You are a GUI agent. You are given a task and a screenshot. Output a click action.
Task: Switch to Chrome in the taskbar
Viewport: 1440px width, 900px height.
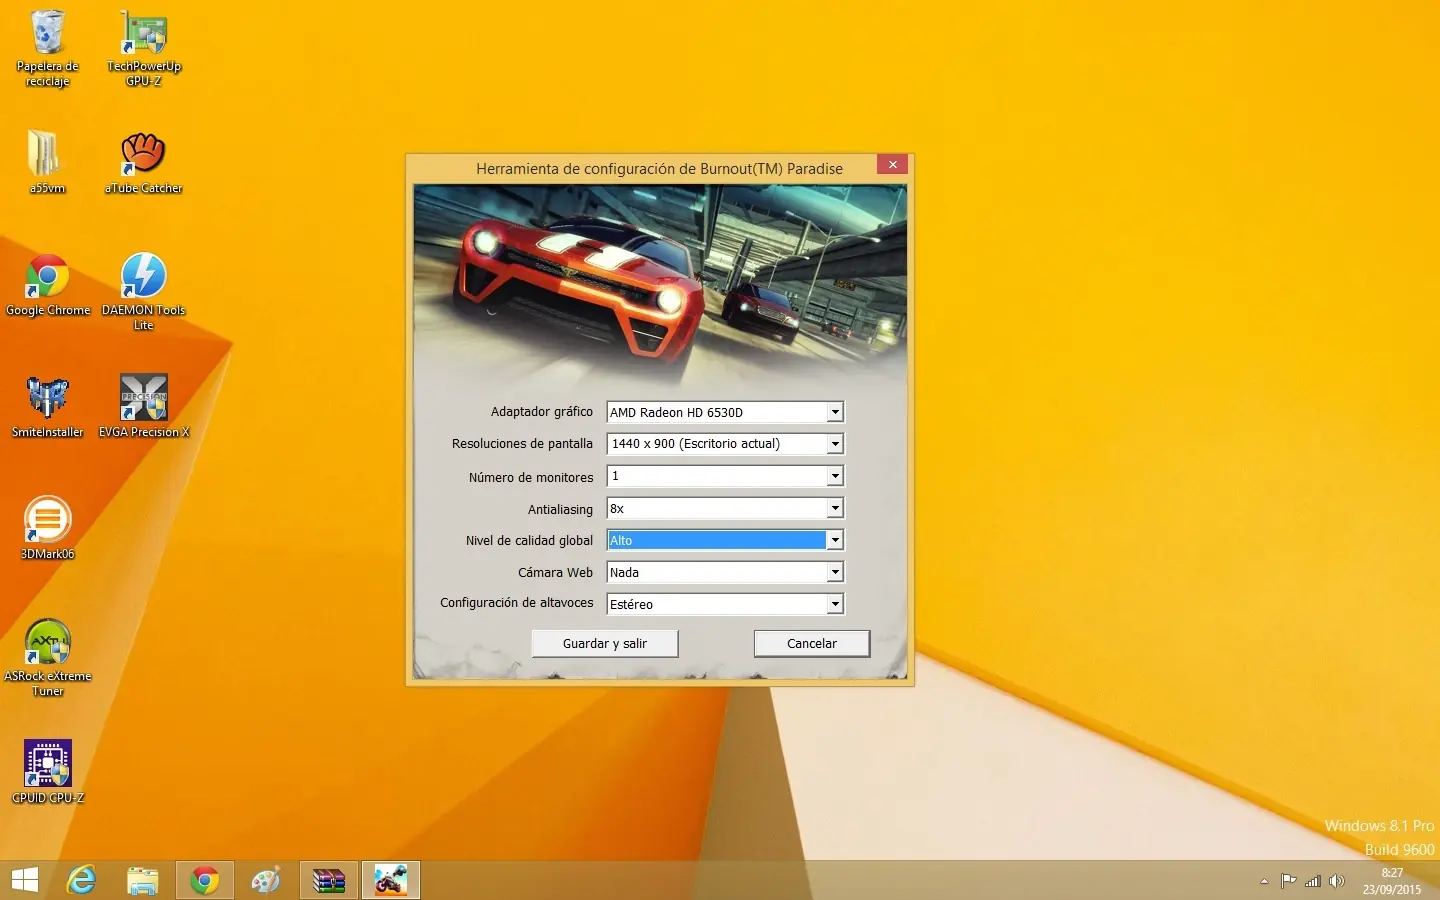(x=205, y=880)
